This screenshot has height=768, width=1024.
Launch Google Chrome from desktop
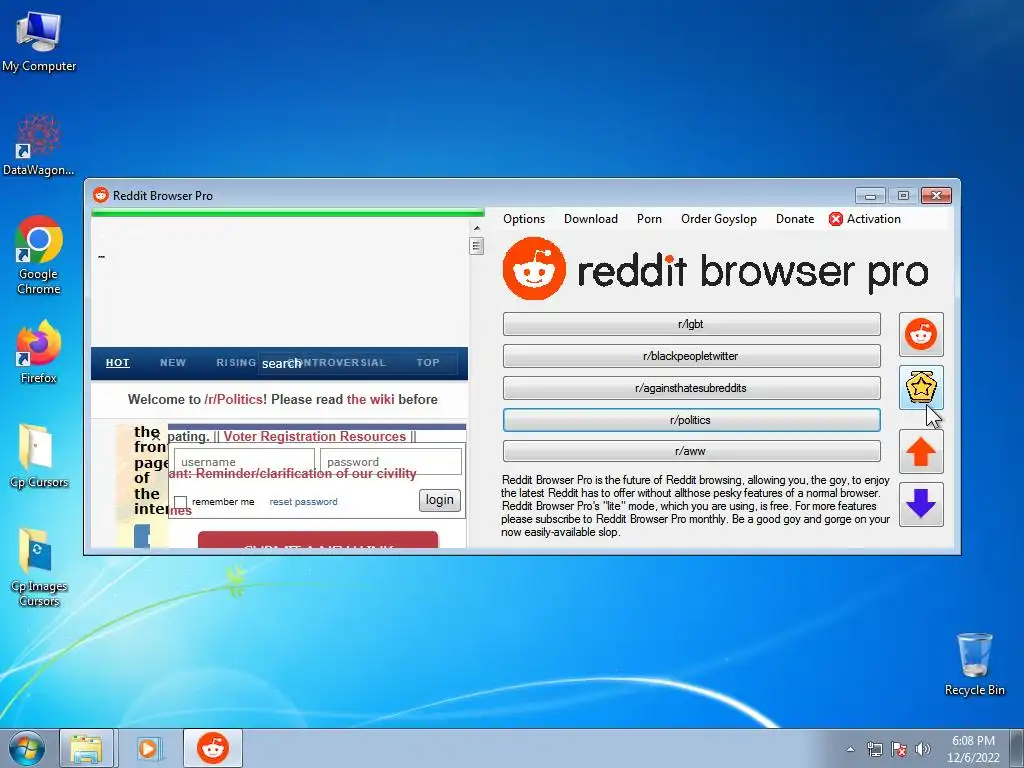pos(39,255)
